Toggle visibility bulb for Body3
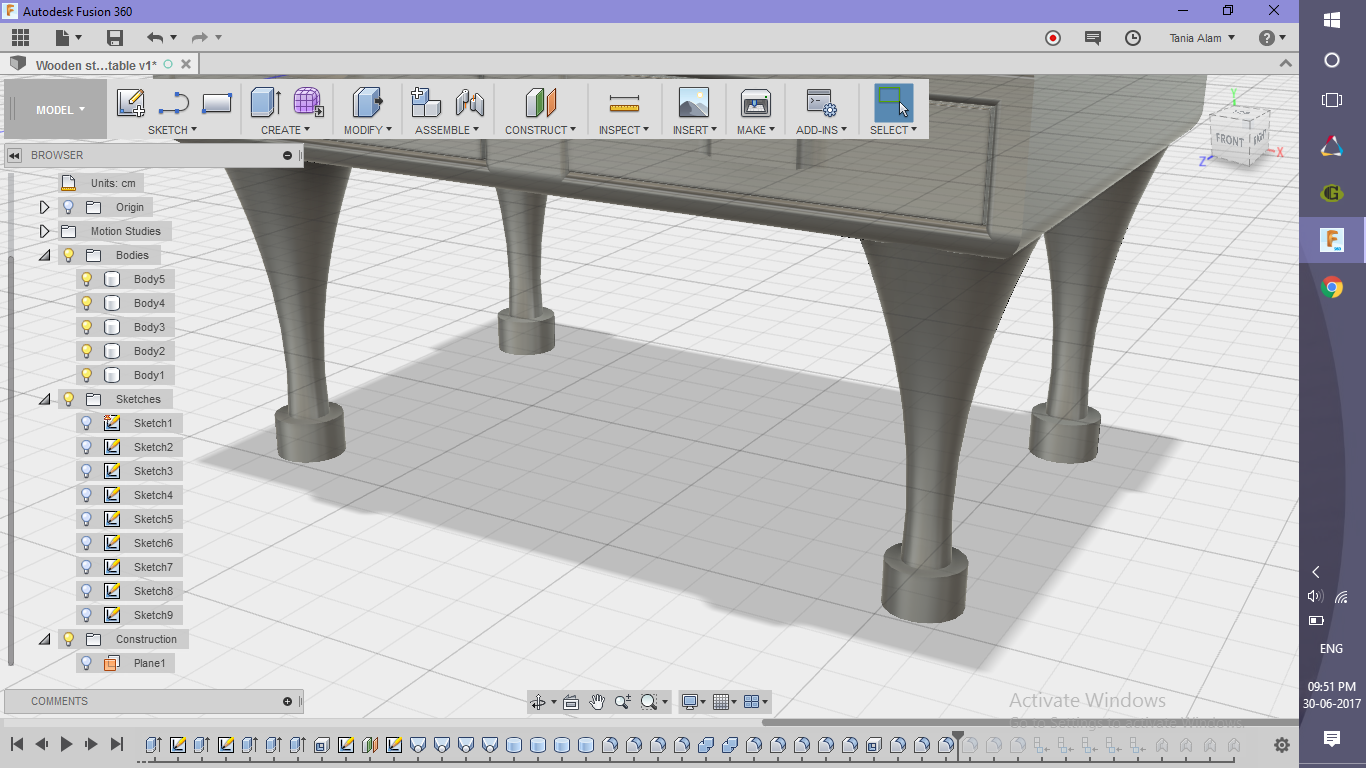 87,327
